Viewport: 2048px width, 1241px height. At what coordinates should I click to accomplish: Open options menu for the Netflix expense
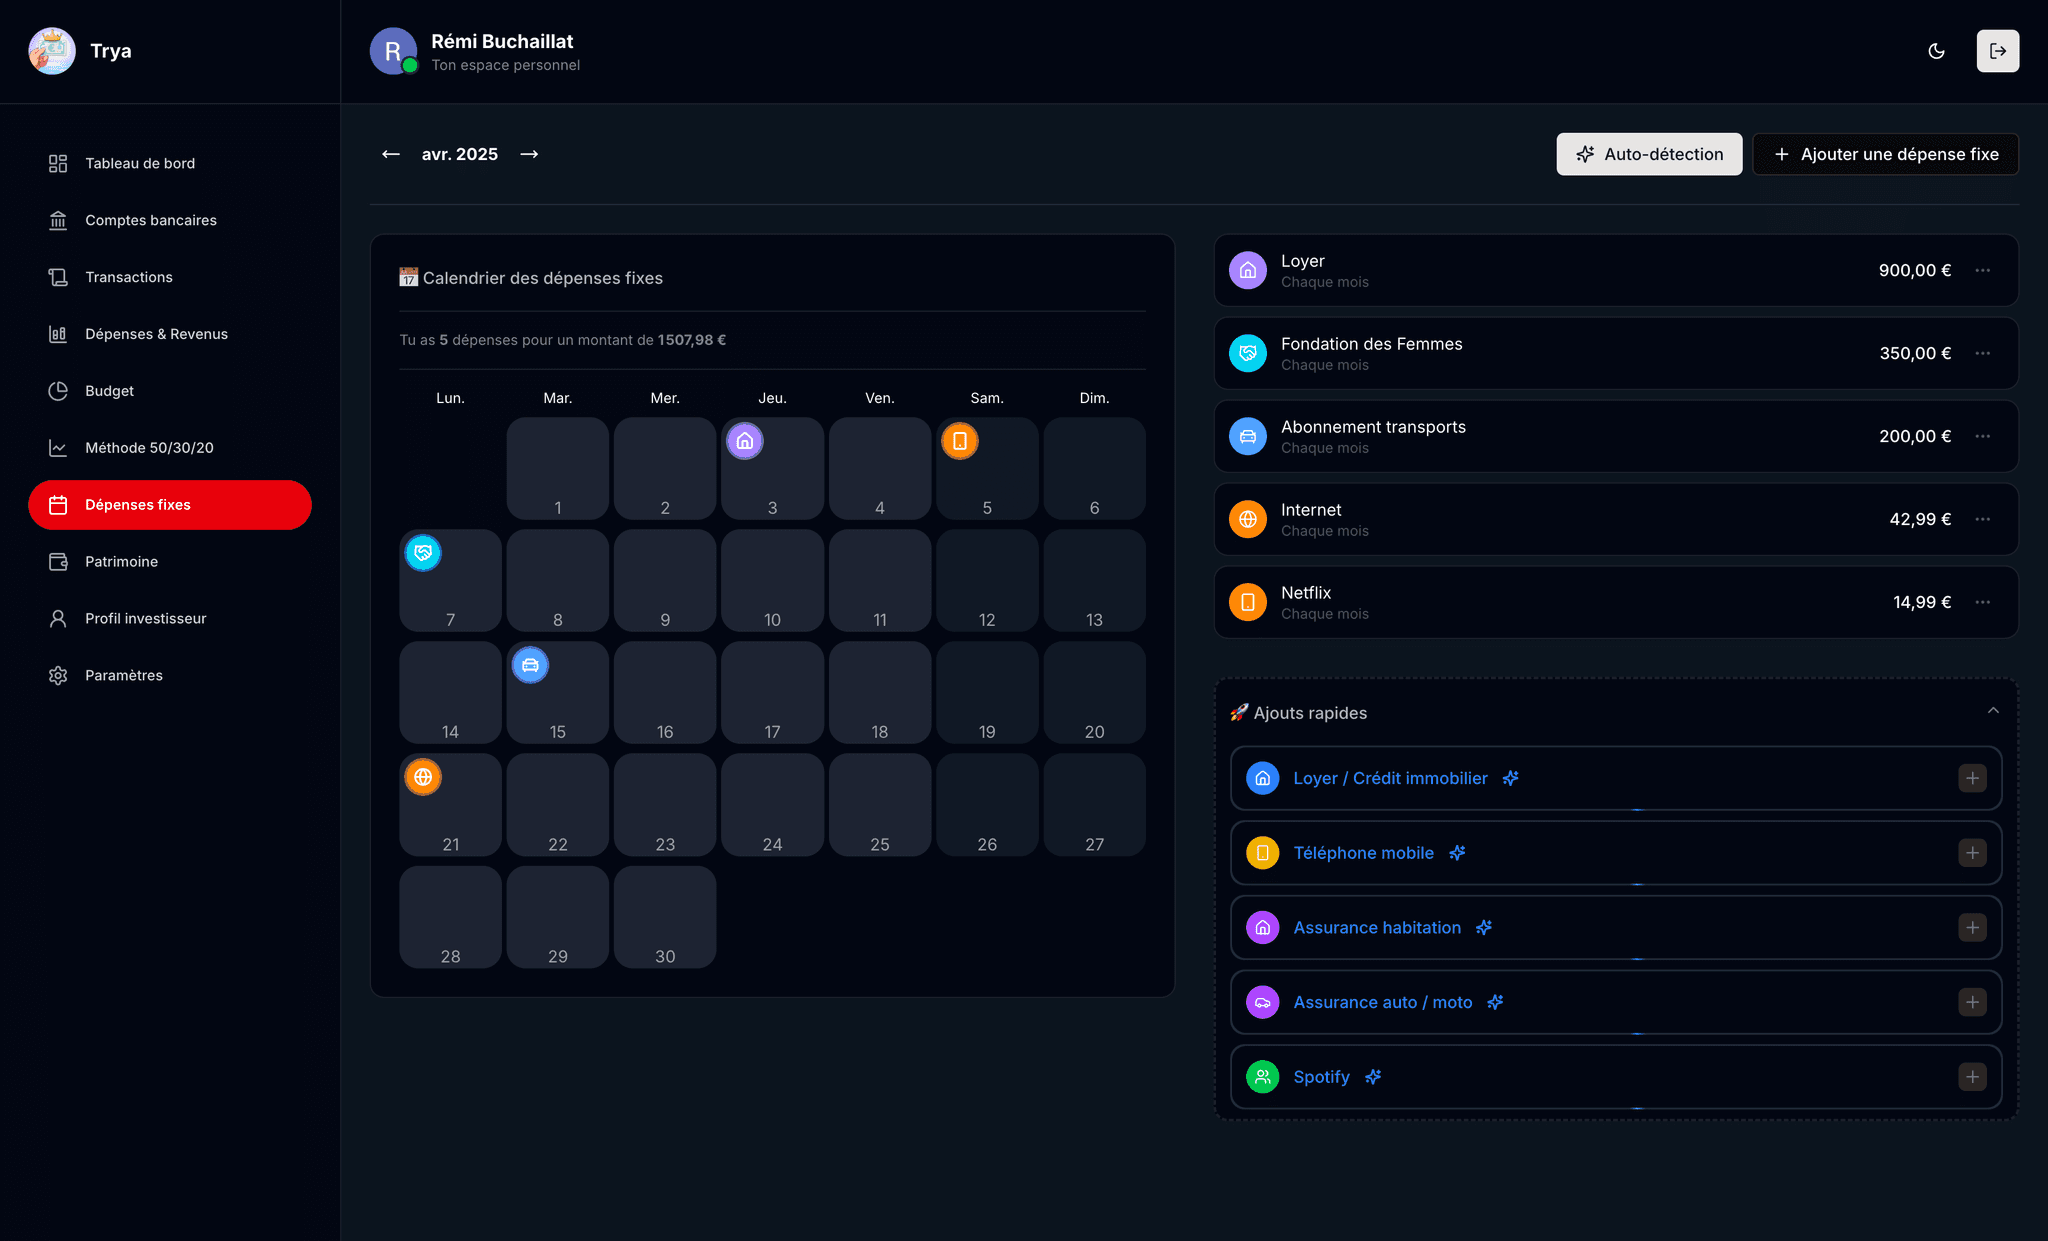coord(1982,602)
